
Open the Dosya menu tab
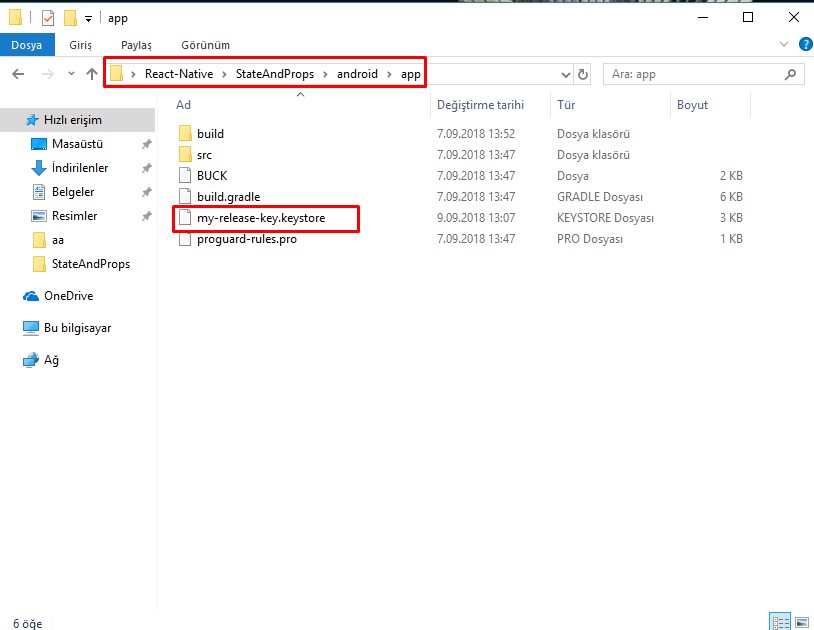tap(26, 45)
